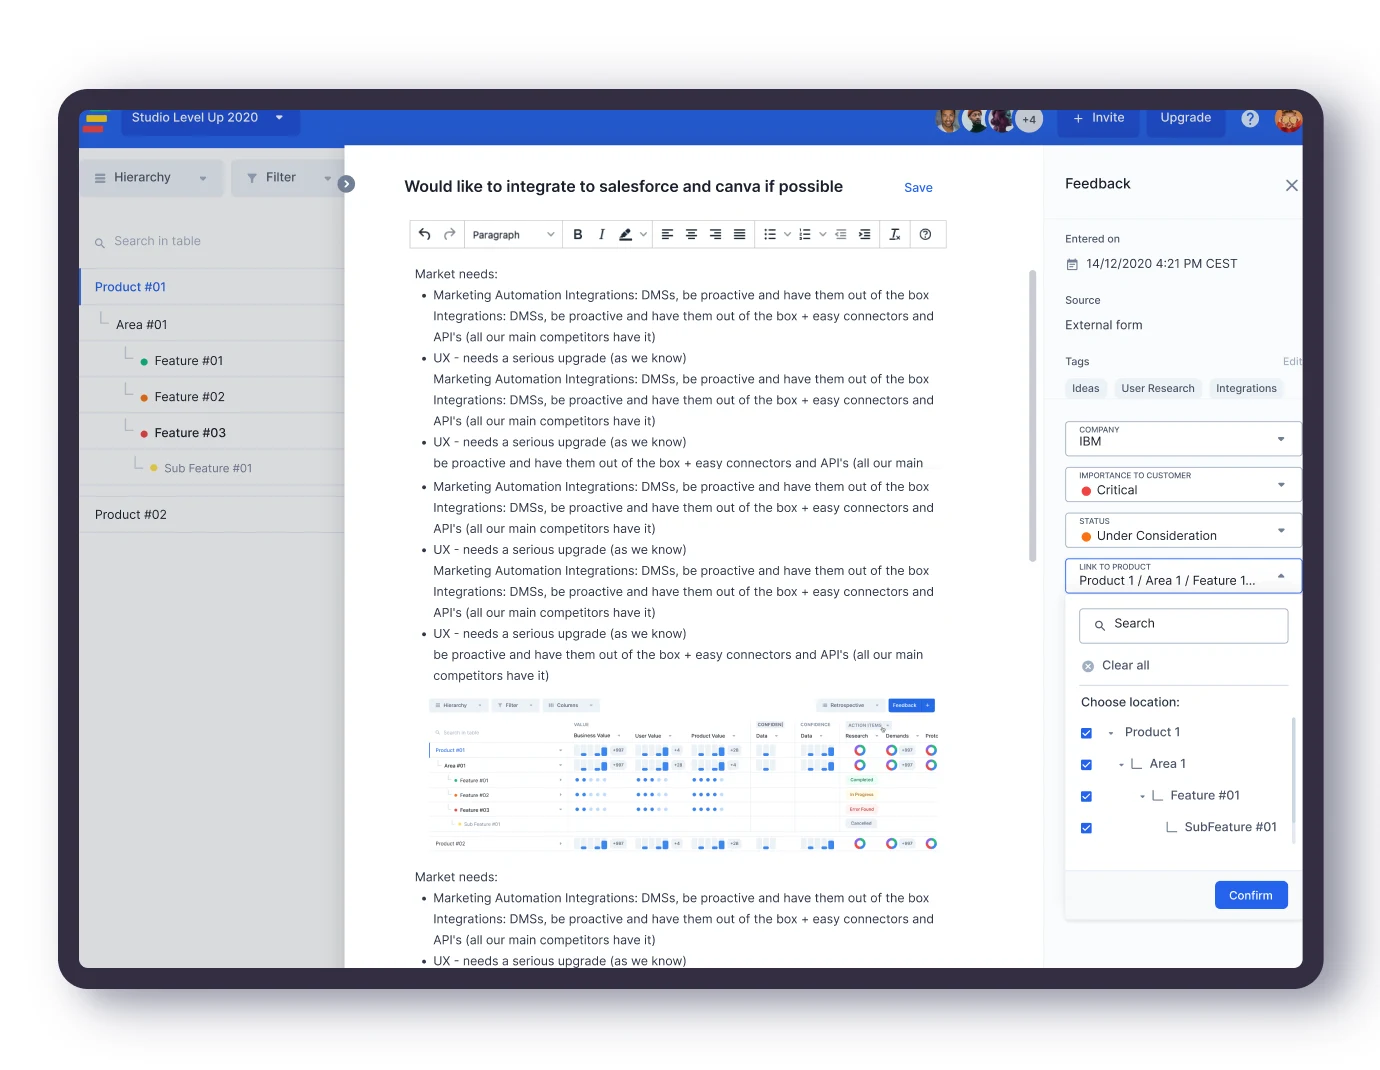Select Product #02 in the hierarchy

pos(212,515)
